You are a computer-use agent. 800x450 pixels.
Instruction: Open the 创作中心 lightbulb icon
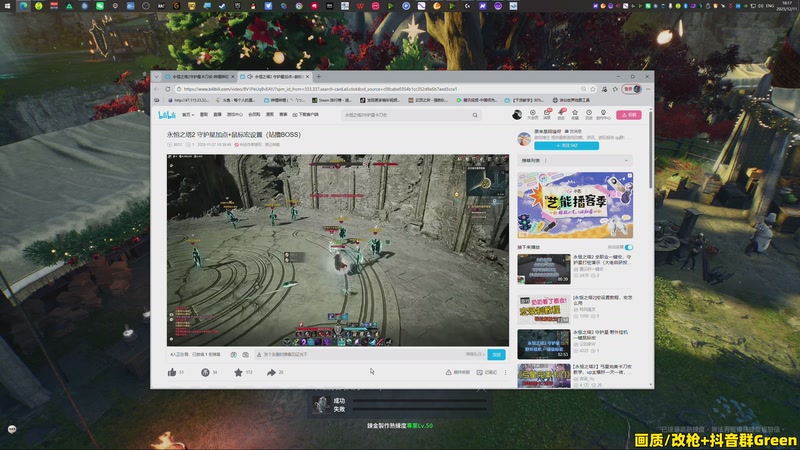(603, 114)
